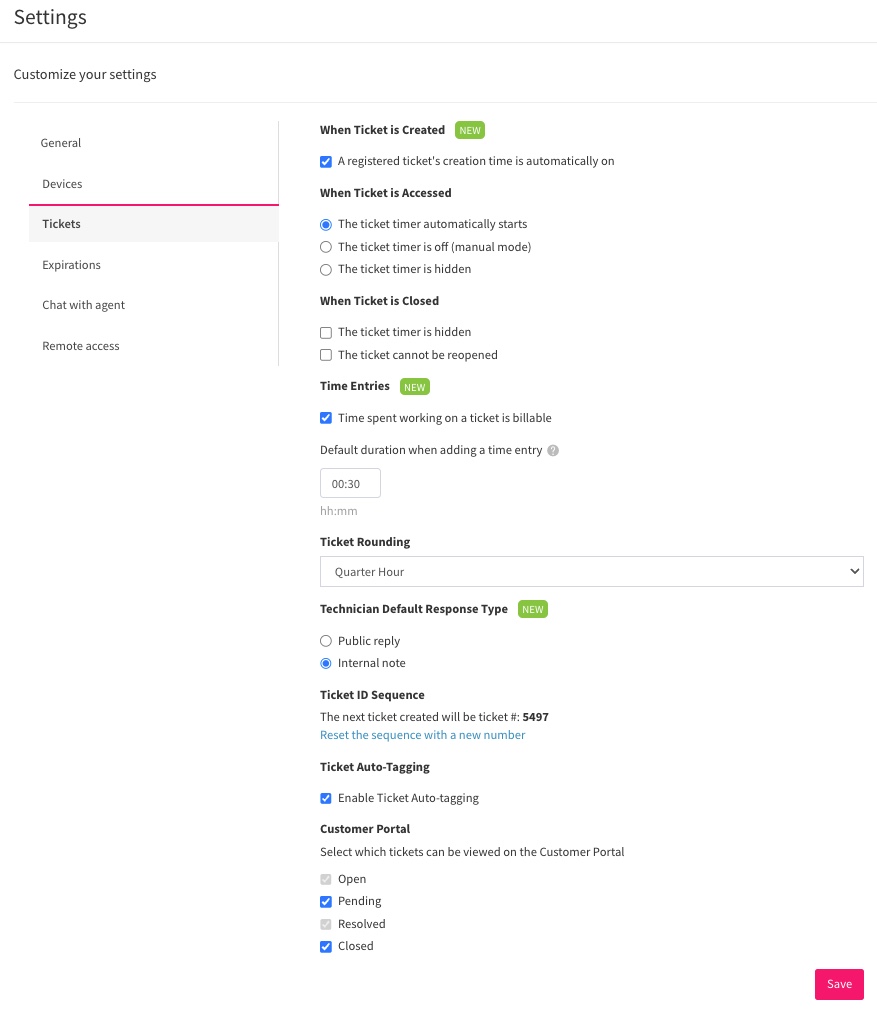The height and width of the screenshot is (1013, 877).
Task: Open the Ticket Rounding dropdown
Action: coord(591,572)
